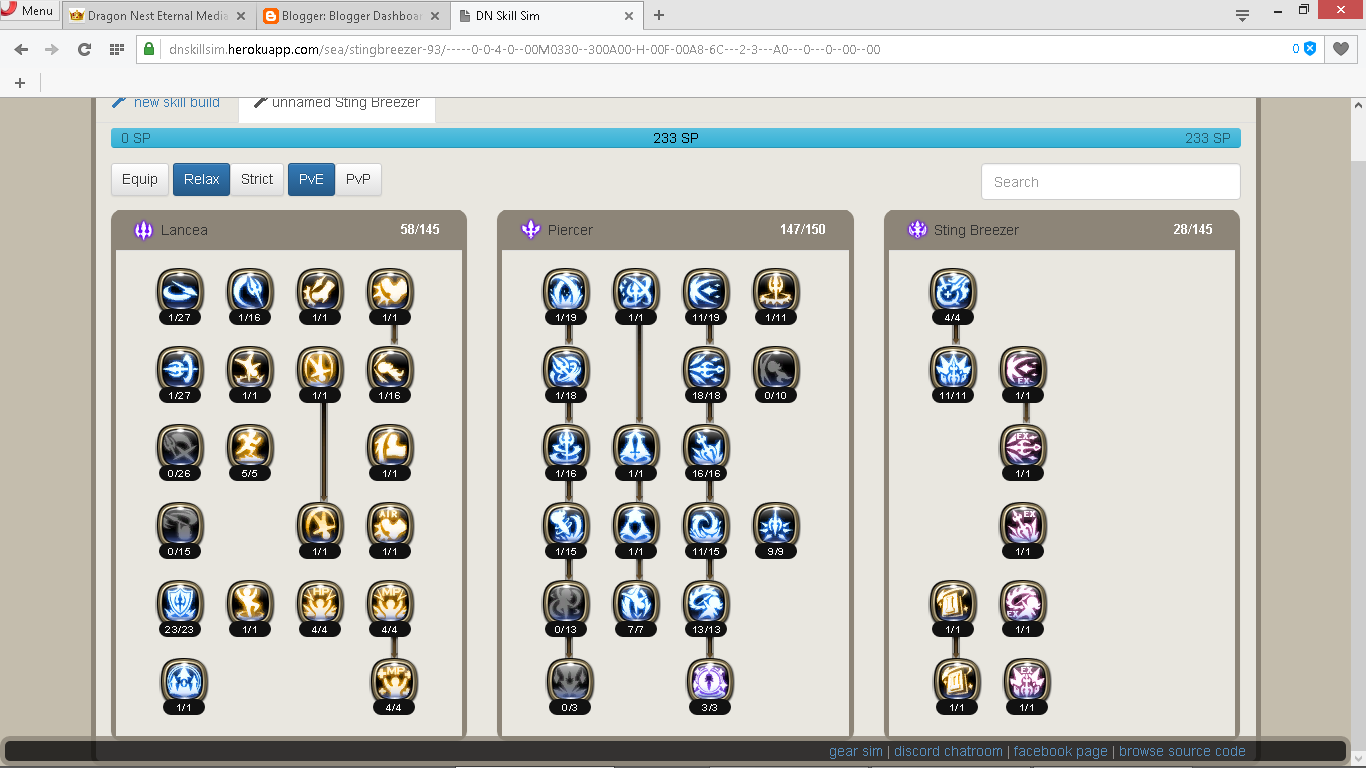Screen dimensions: 1366x768
Task: Reload the current page
Action: point(84,49)
